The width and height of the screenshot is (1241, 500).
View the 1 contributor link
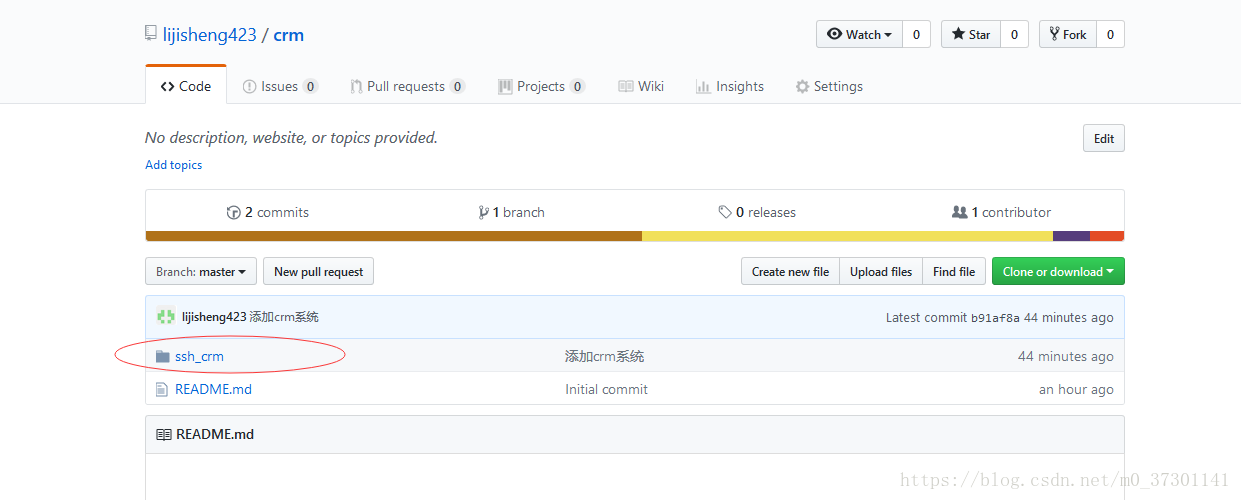(1001, 212)
